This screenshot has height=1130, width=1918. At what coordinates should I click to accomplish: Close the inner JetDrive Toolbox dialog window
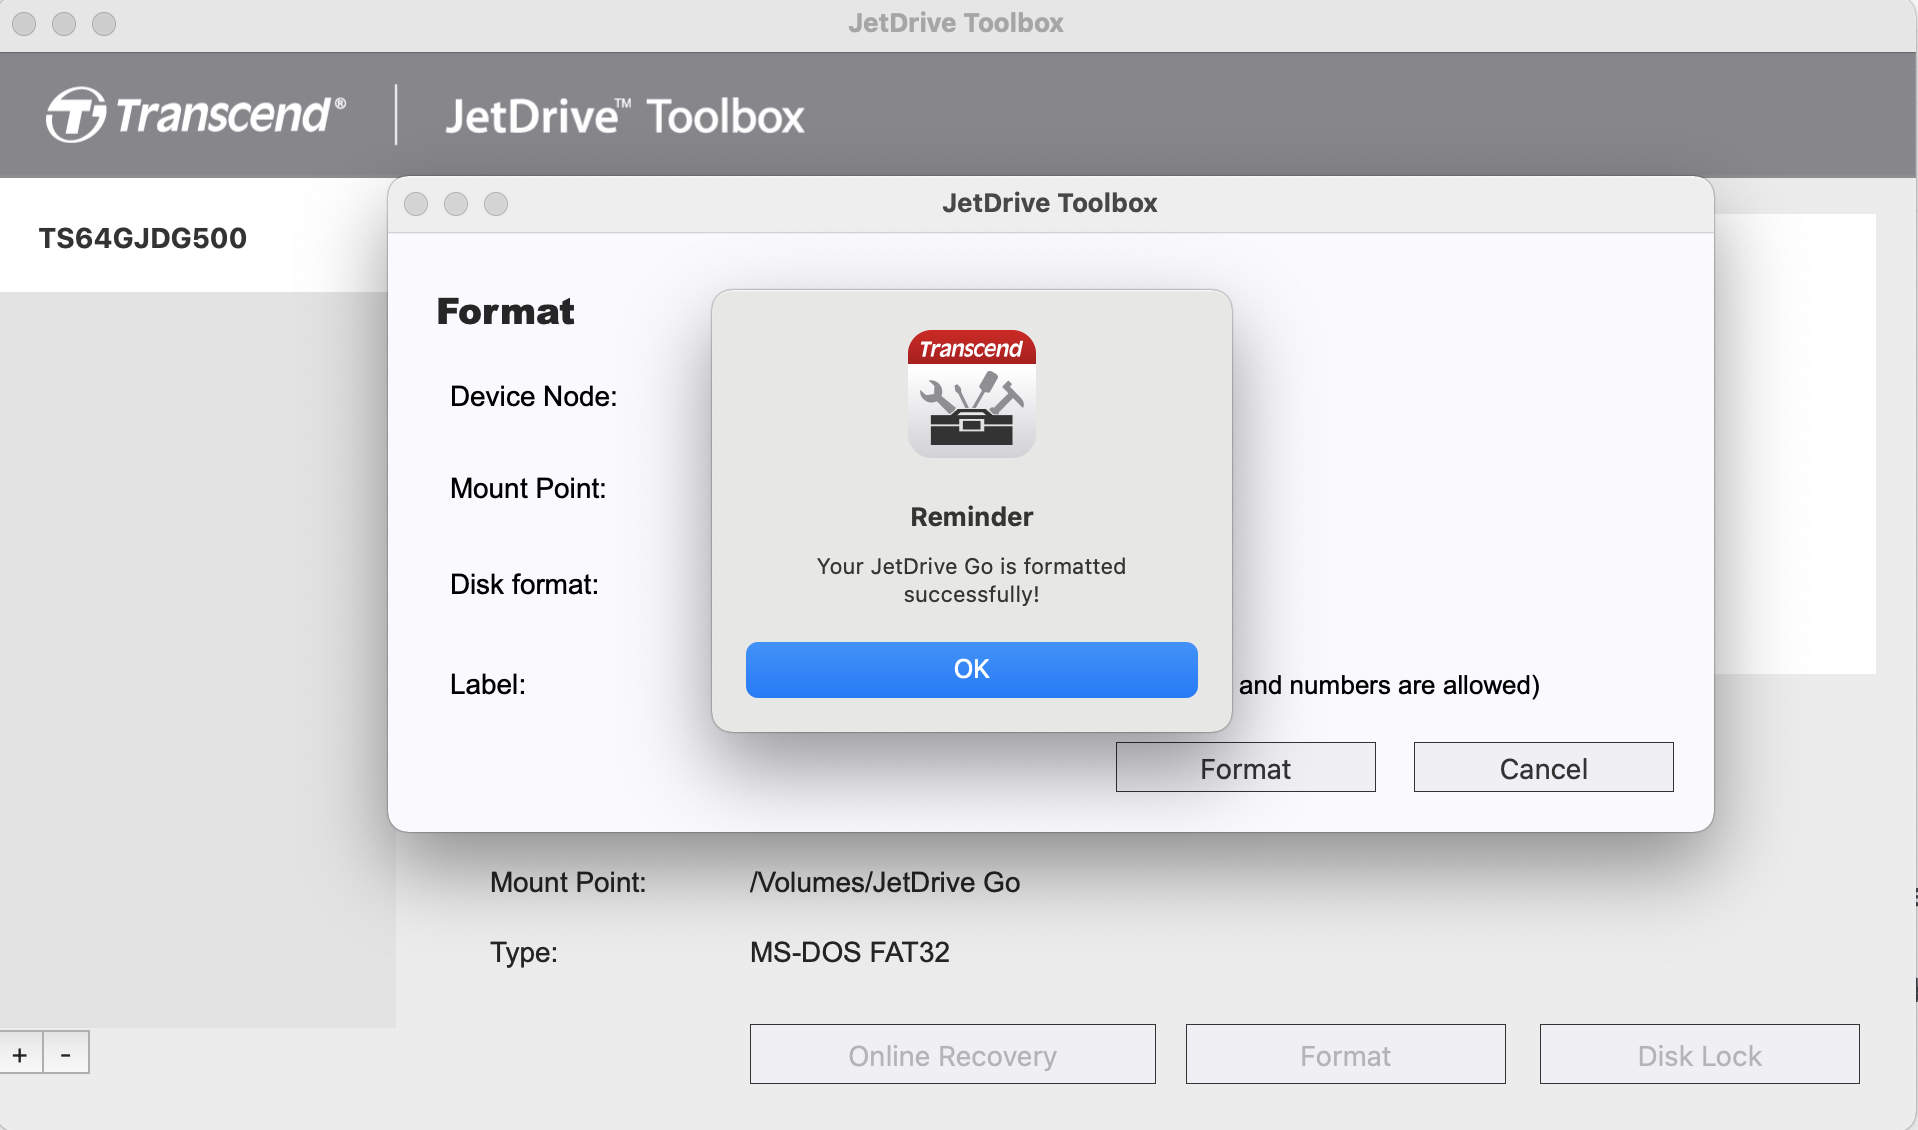coord(416,204)
